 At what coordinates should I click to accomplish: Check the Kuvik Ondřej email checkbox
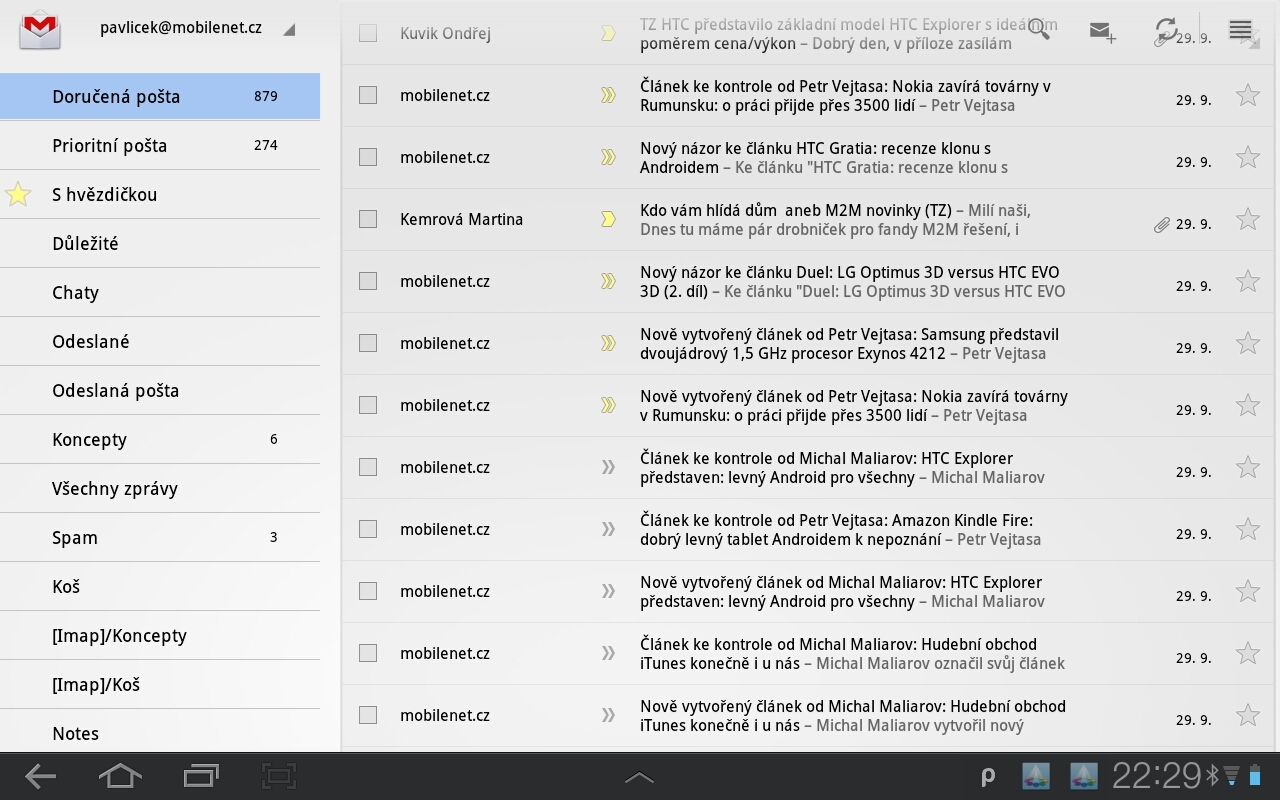(368, 33)
